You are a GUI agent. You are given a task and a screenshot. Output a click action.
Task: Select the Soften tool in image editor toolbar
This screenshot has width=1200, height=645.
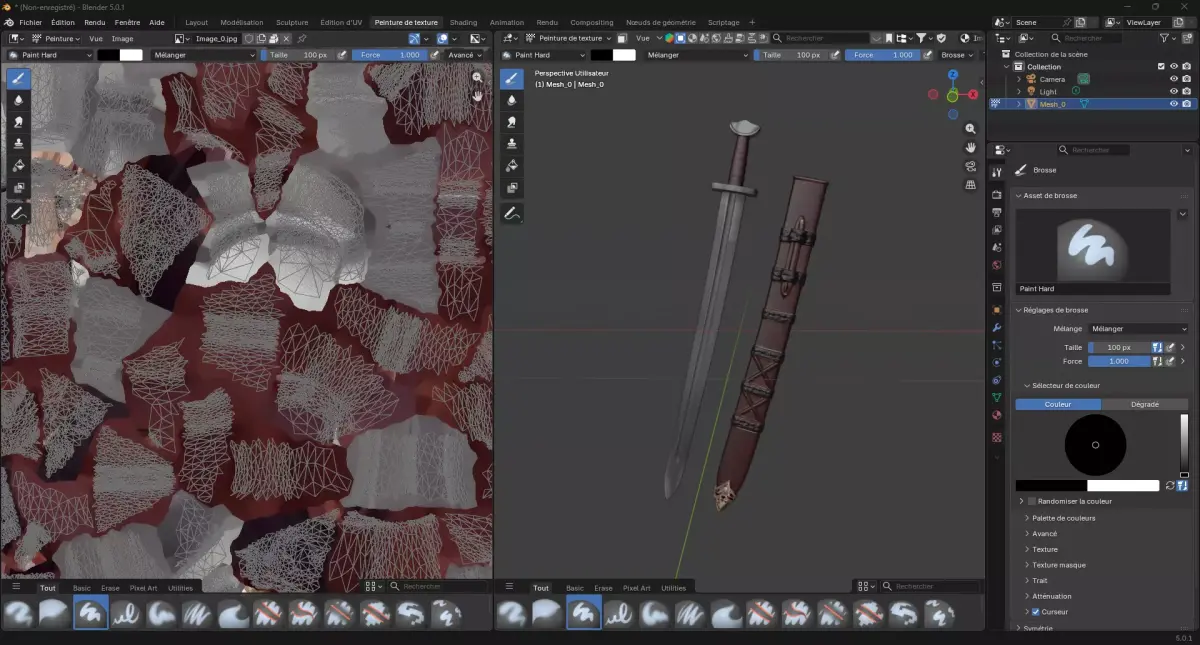(x=18, y=100)
